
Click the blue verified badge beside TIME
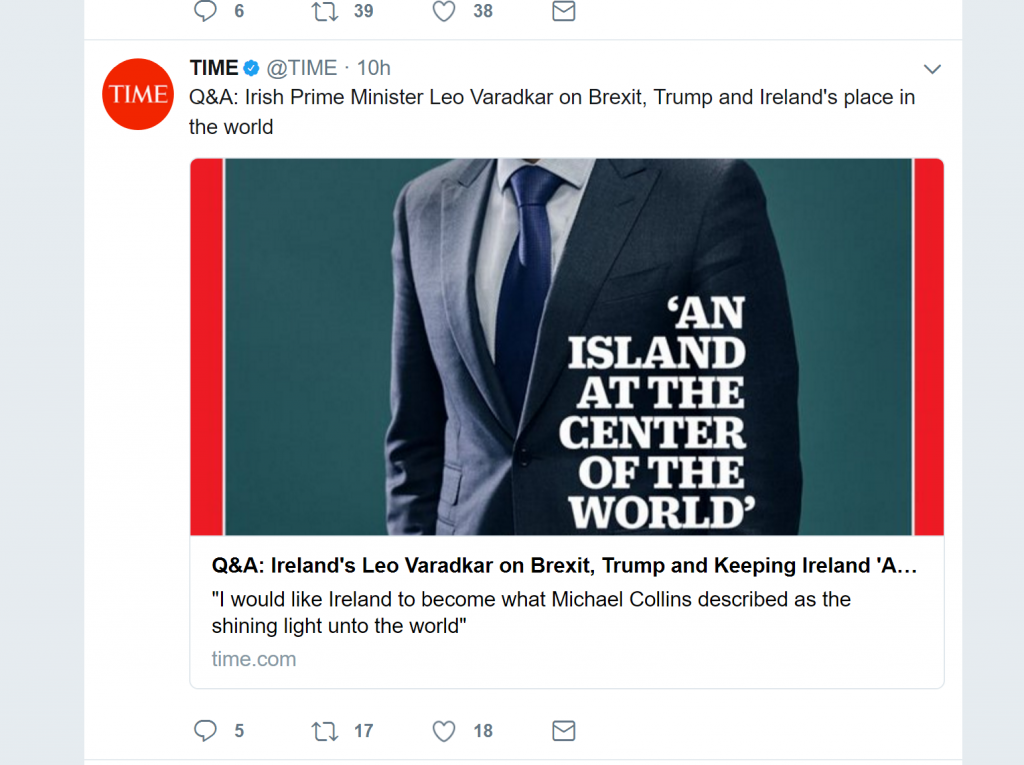pyautogui.click(x=252, y=68)
